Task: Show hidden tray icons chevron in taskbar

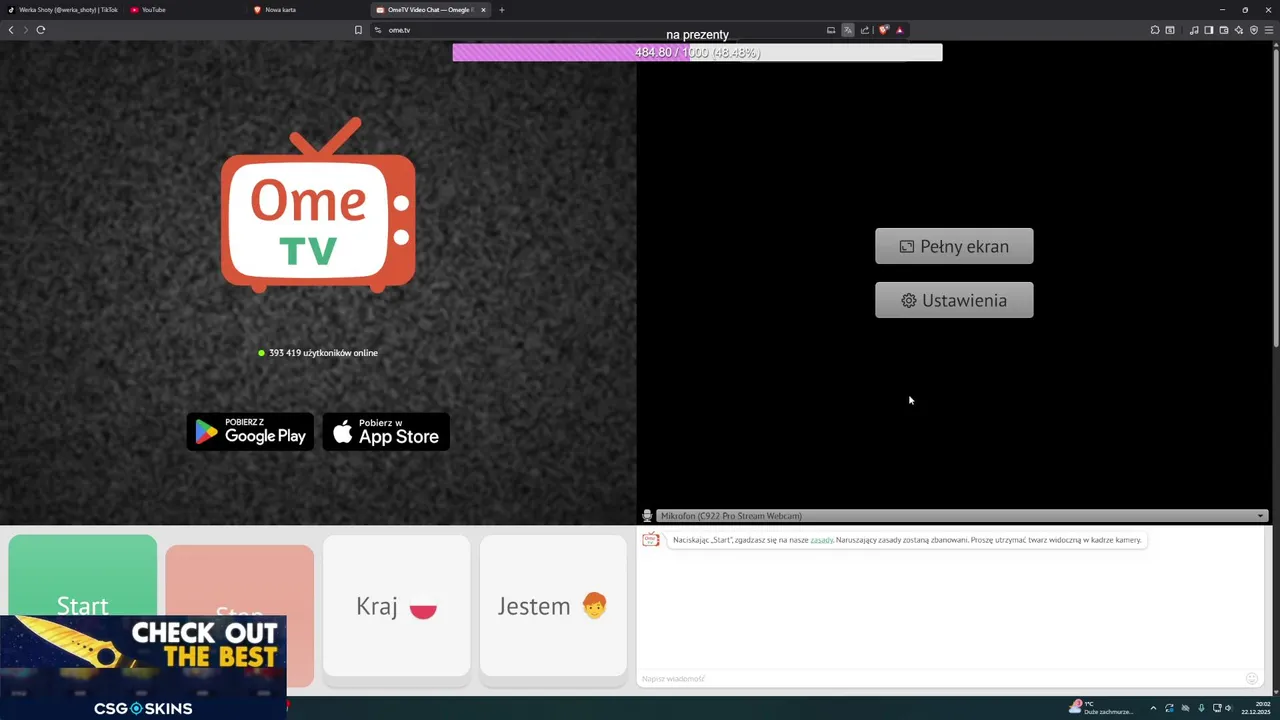Action: (1153, 708)
